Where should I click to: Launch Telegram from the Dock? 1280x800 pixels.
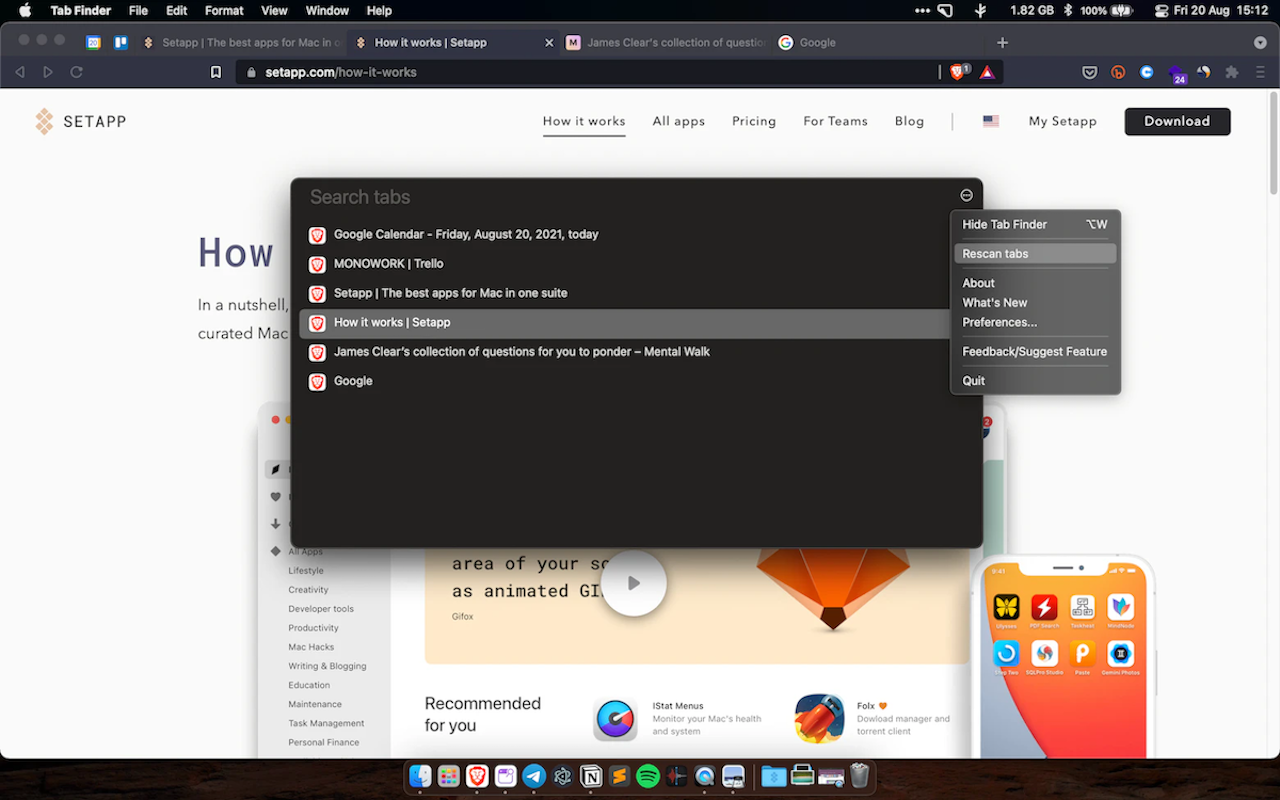pyautogui.click(x=534, y=776)
